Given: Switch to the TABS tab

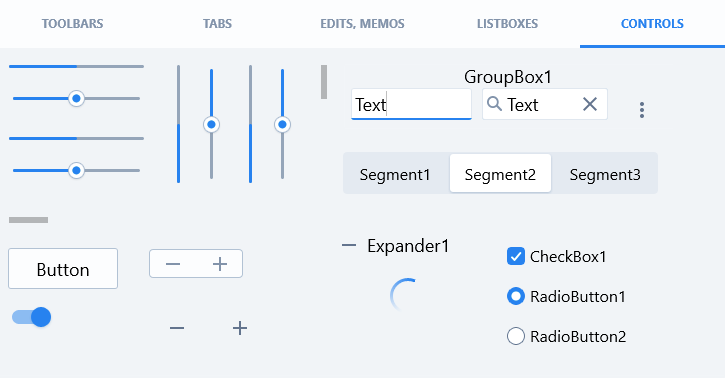Looking at the screenshot, I should pos(217,24).
